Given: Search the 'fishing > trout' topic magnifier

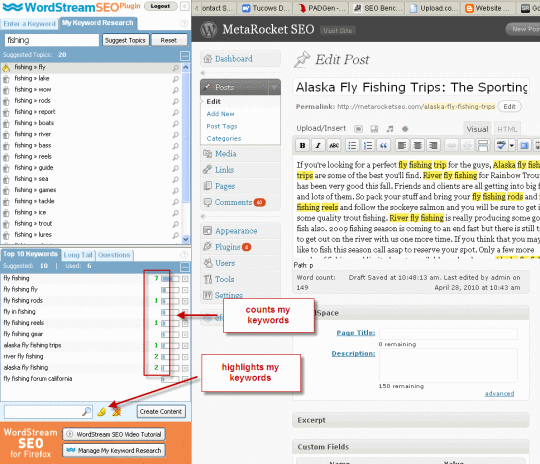Looking at the screenshot, I should point(176,224).
